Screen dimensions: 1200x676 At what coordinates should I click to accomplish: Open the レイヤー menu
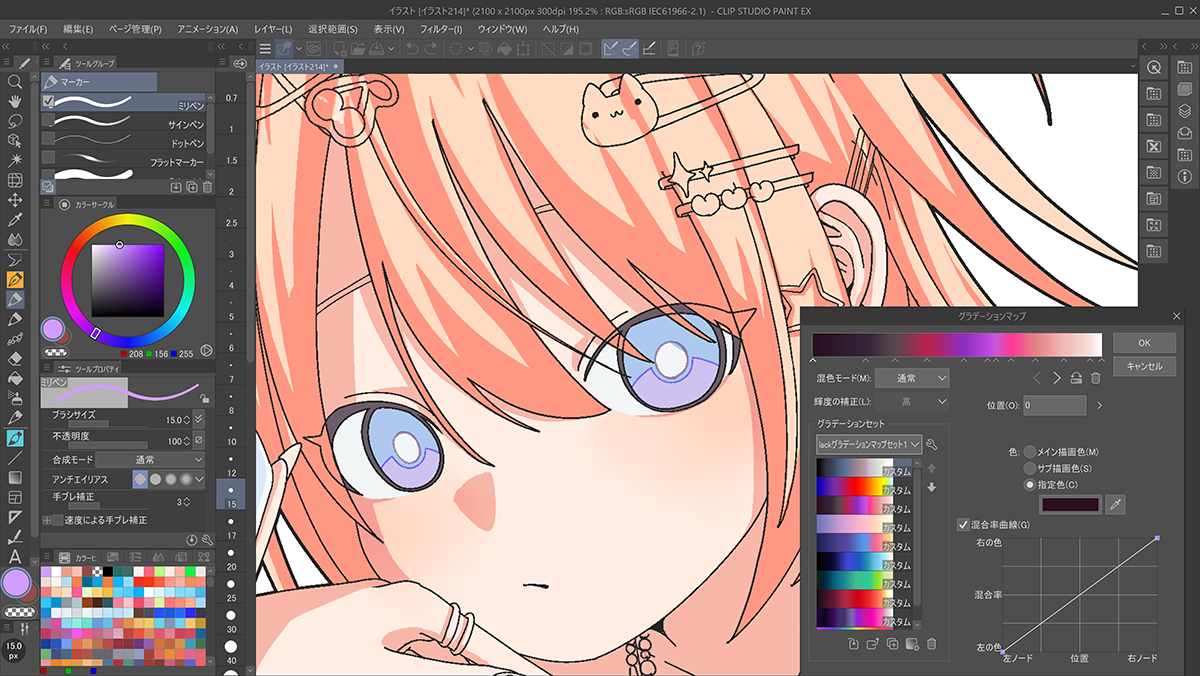pos(273,29)
